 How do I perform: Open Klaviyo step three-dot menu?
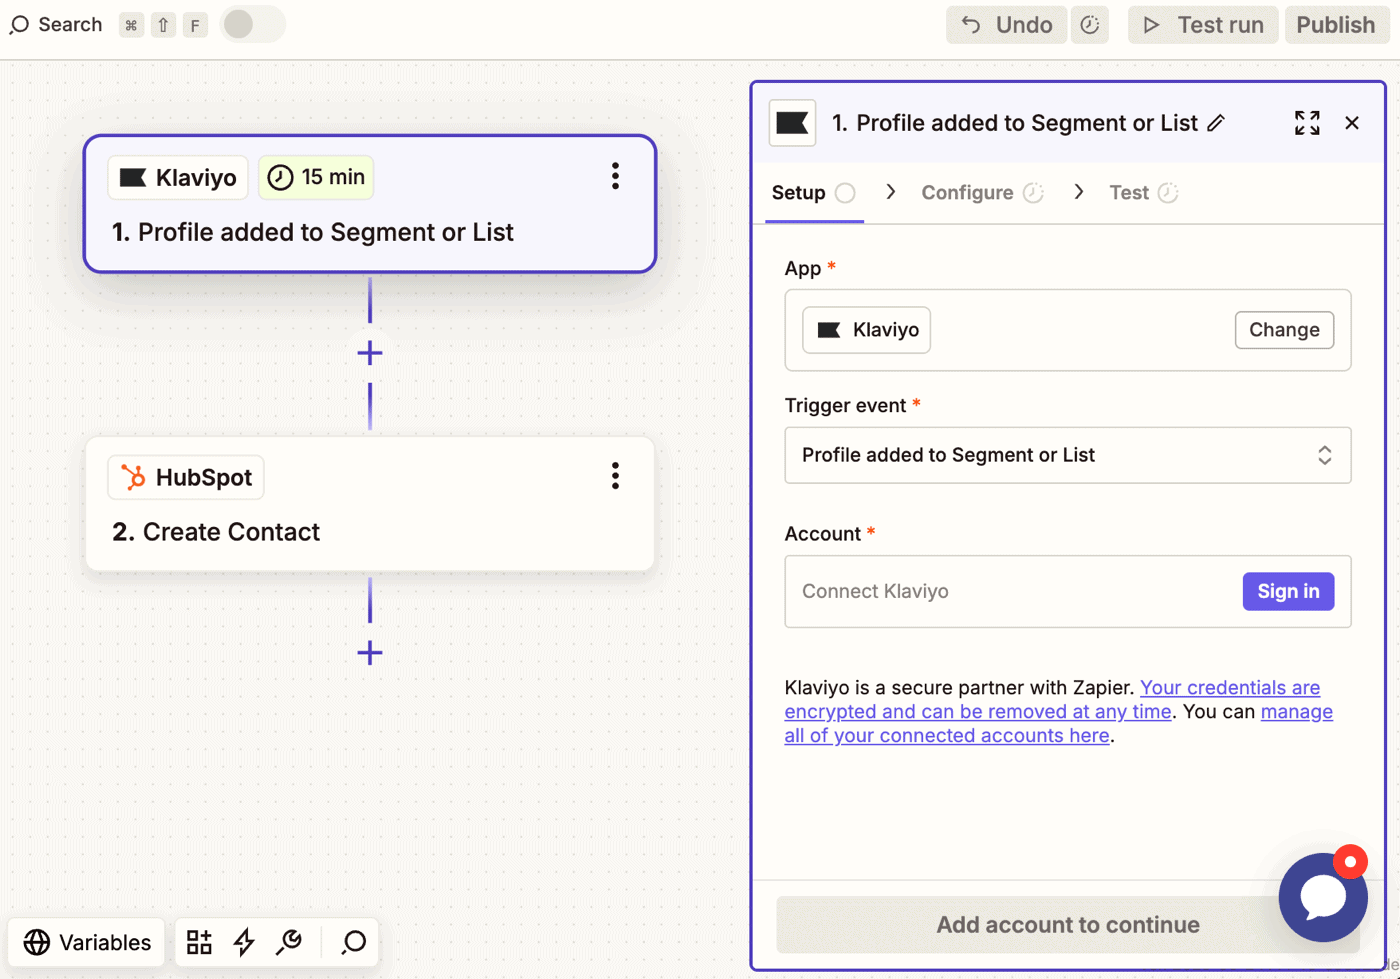[615, 176]
